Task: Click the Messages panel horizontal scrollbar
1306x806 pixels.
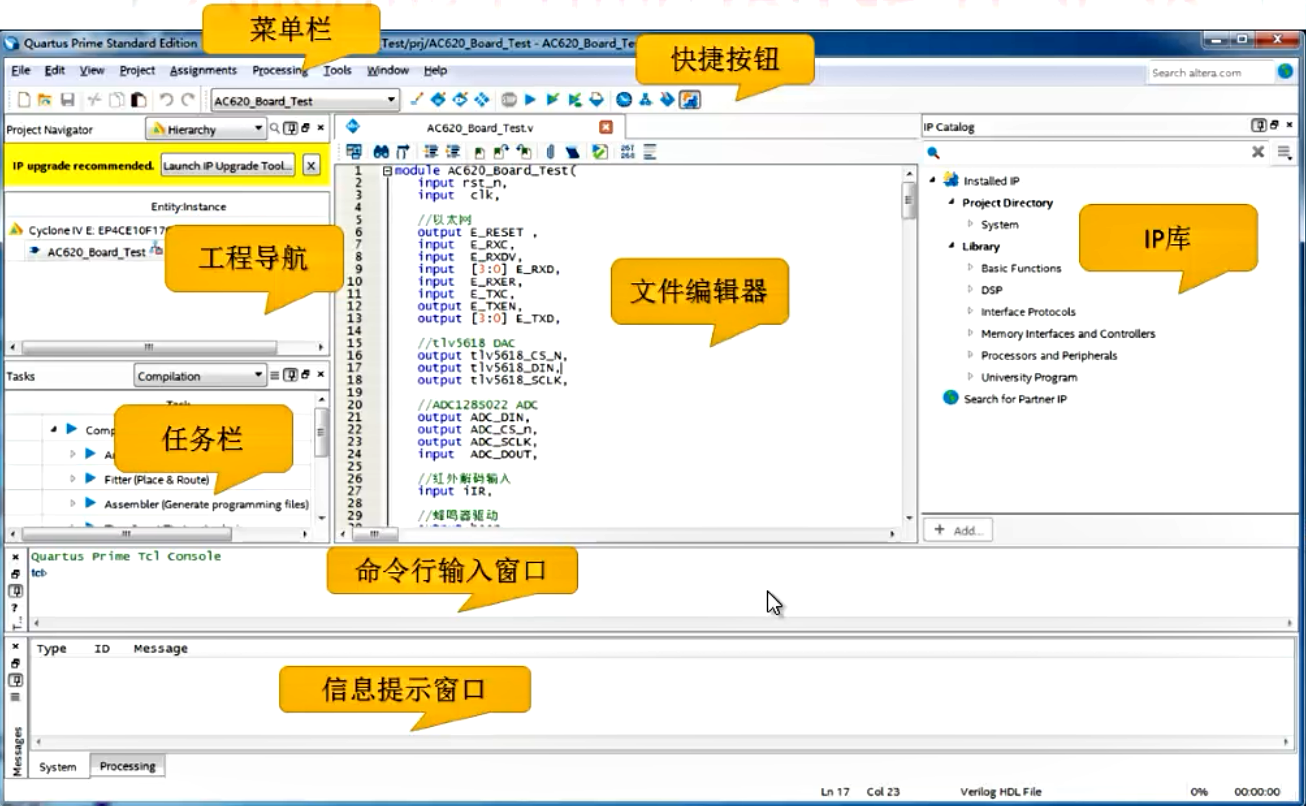Action: click(662, 742)
